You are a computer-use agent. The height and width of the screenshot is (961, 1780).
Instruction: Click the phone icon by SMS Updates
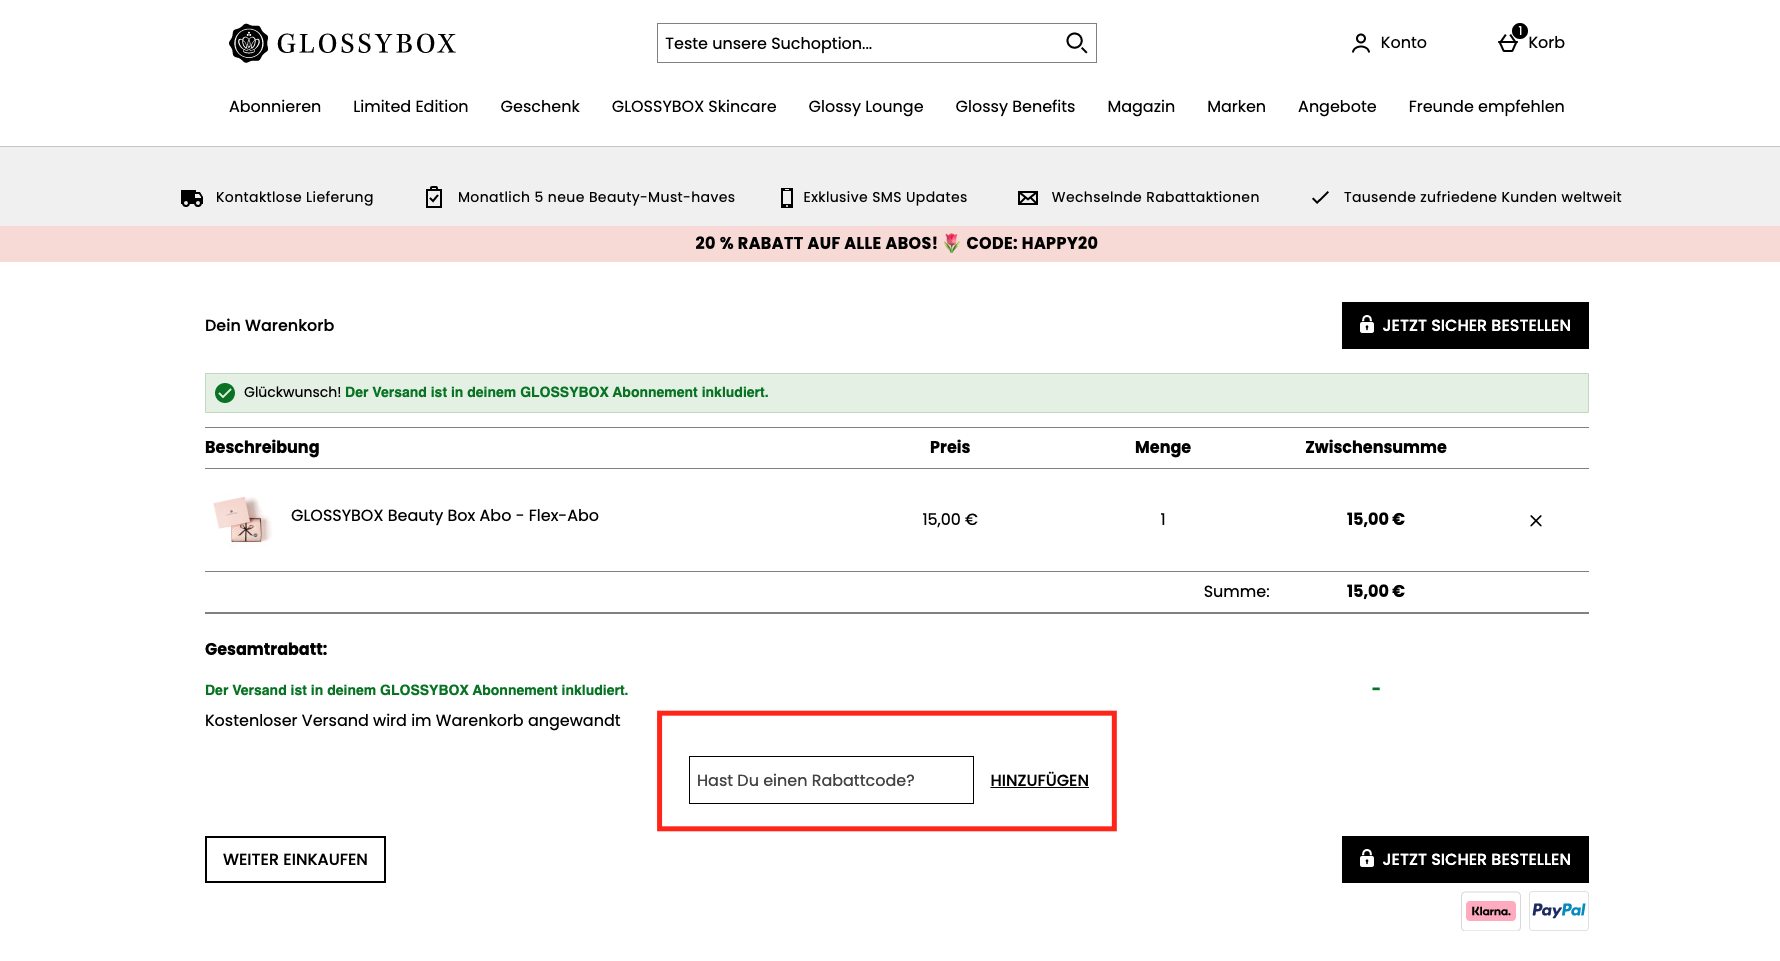tap(787, 198)
